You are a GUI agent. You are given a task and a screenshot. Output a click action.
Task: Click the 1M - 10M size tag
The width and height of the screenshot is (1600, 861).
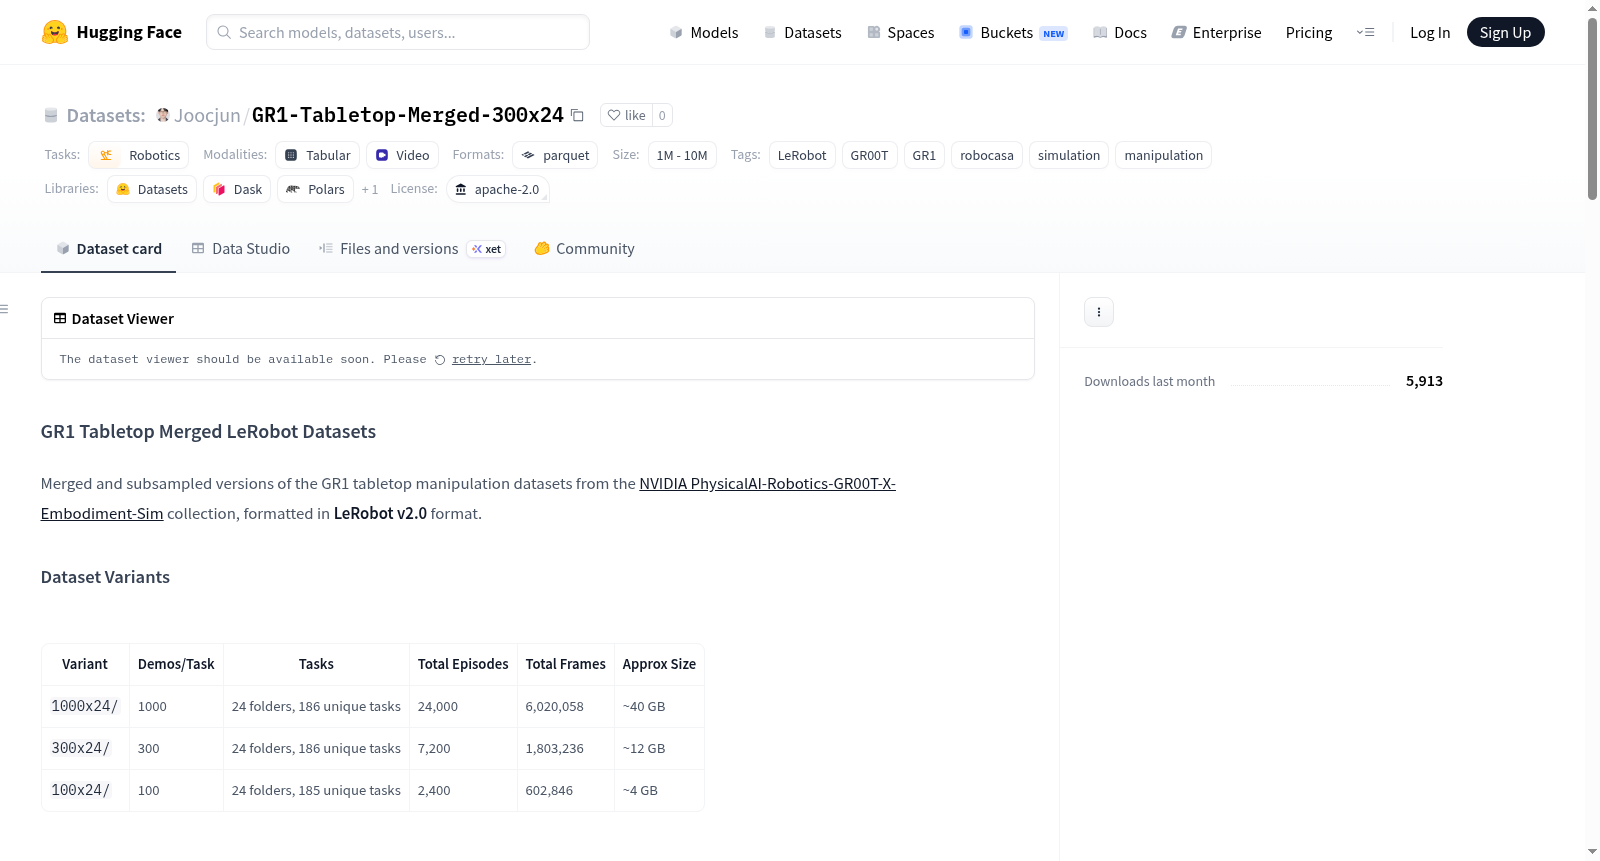pos(682,155)
